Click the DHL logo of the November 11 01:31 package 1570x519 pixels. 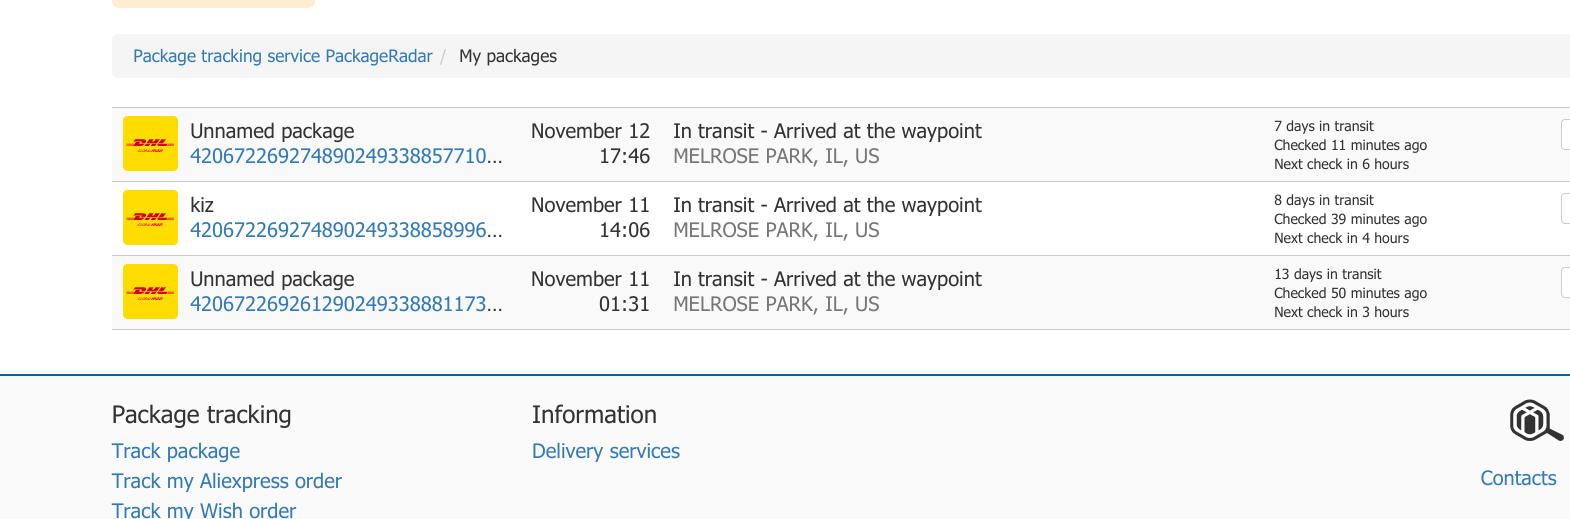[150, 292]
